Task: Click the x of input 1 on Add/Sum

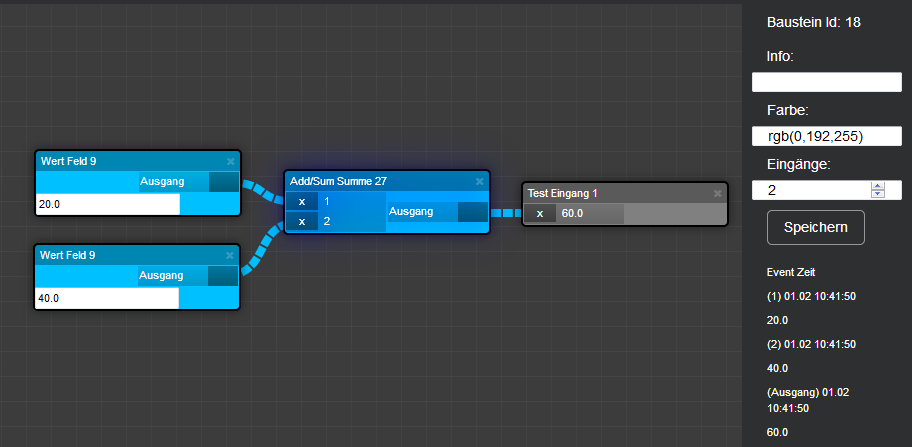Action: tap(302, 202)
